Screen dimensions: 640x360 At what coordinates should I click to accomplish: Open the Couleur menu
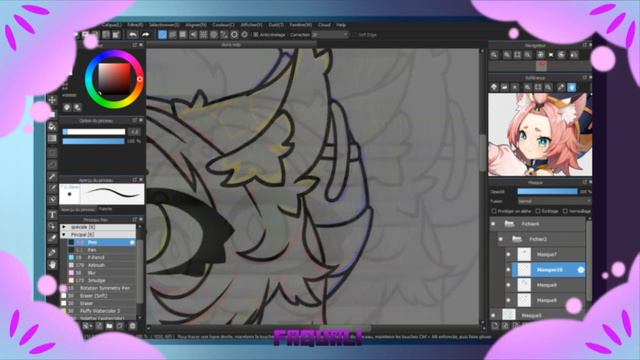pyautogui.click(x=223, y=25)
